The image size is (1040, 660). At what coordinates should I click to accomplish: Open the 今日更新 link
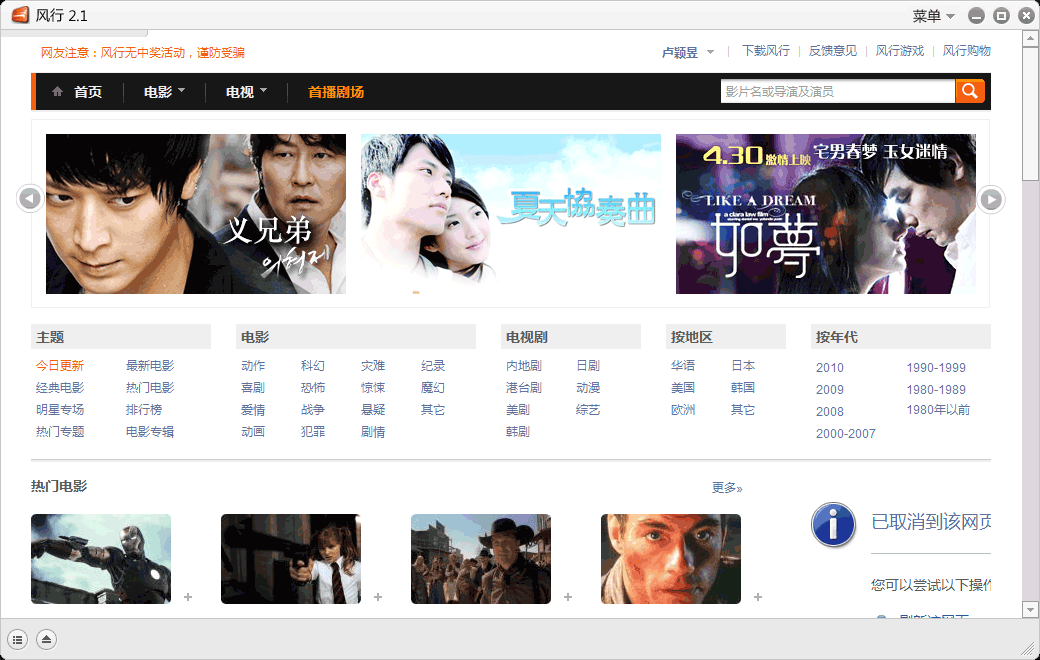pyautogui.click(x=60, y=366)
